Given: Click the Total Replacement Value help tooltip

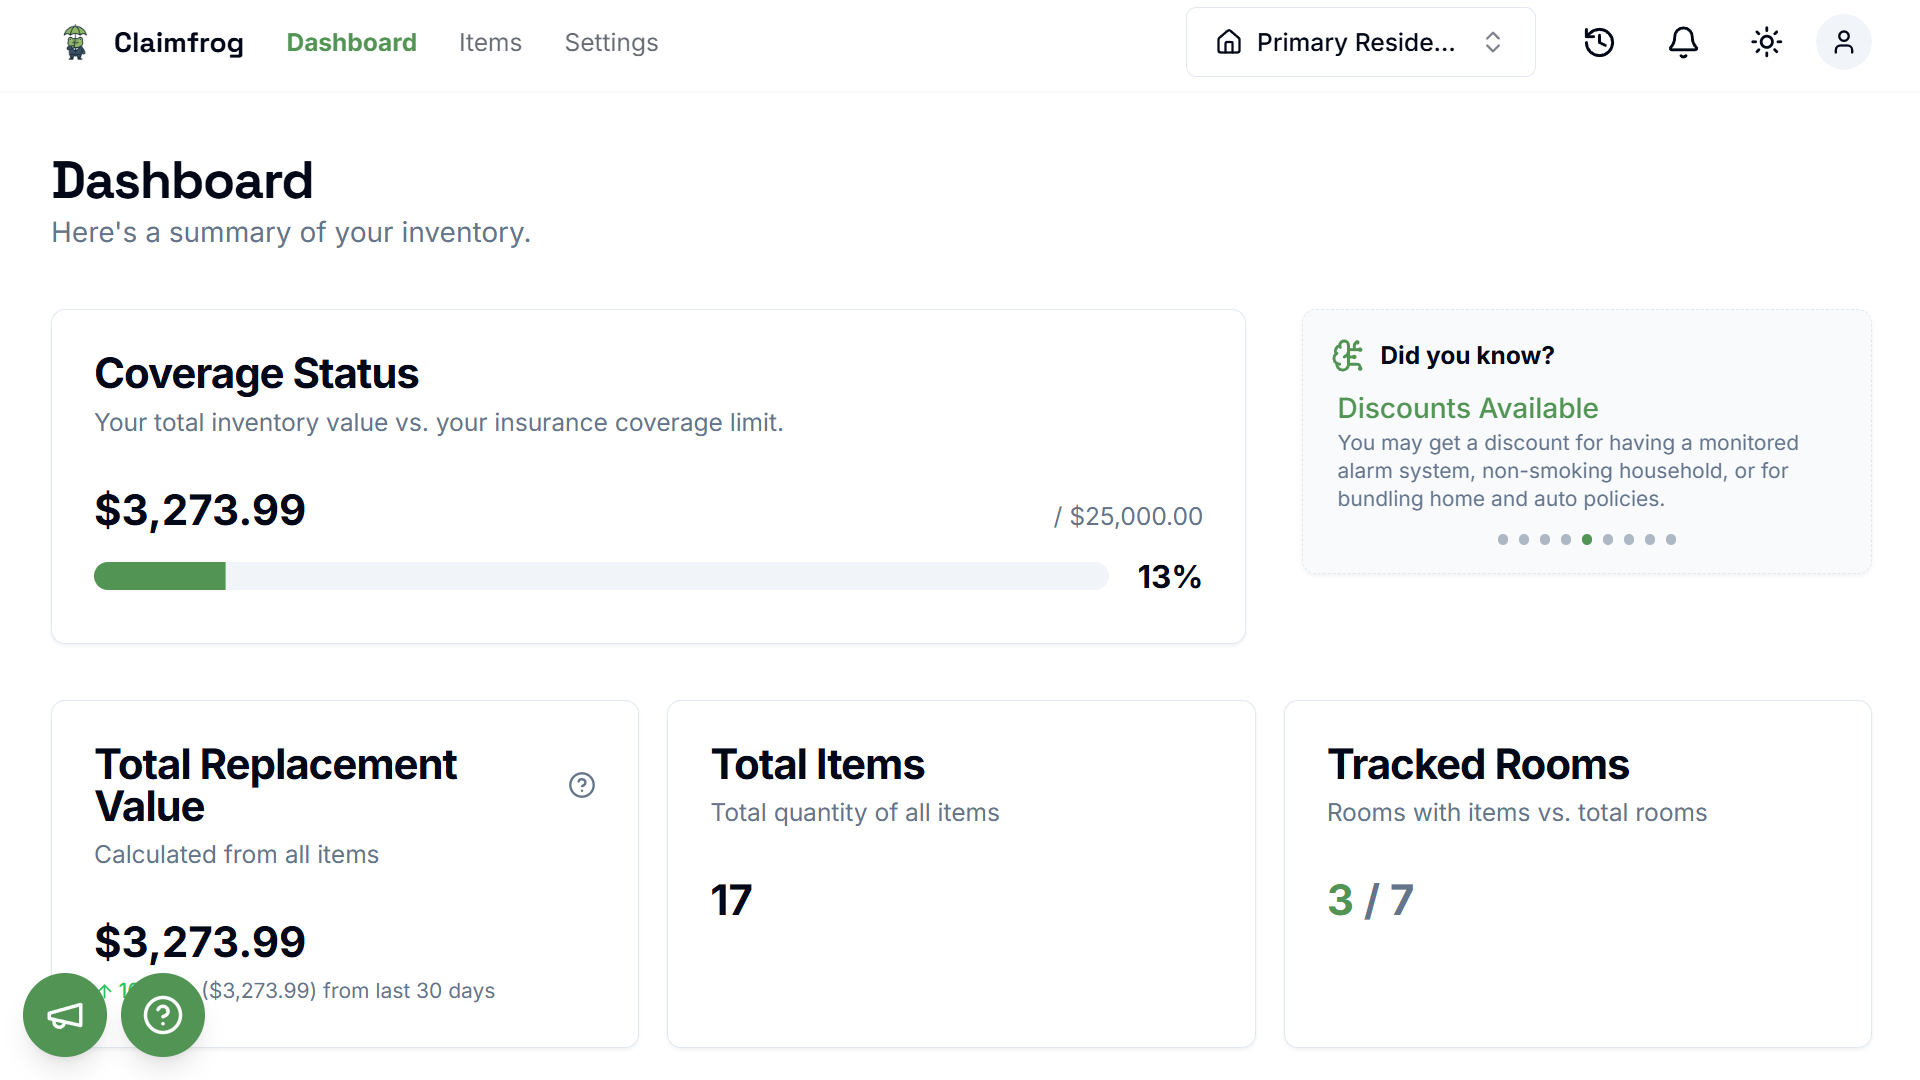Looking at the screenshot, I should pos(582,785).
